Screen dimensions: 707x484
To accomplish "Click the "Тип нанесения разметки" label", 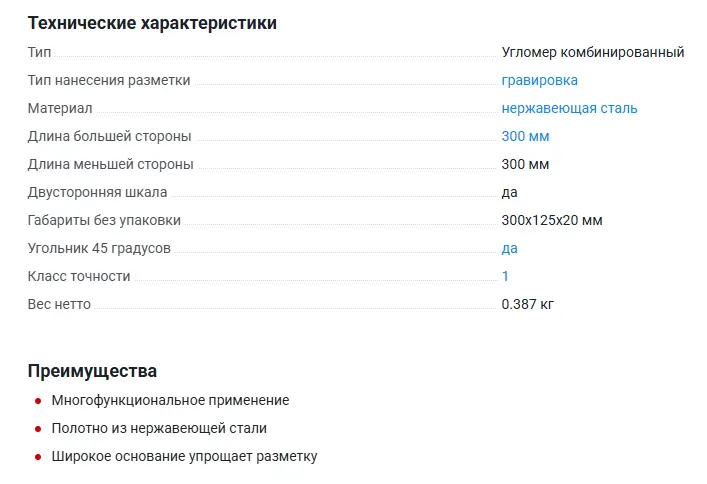I will tap(109, 80).
